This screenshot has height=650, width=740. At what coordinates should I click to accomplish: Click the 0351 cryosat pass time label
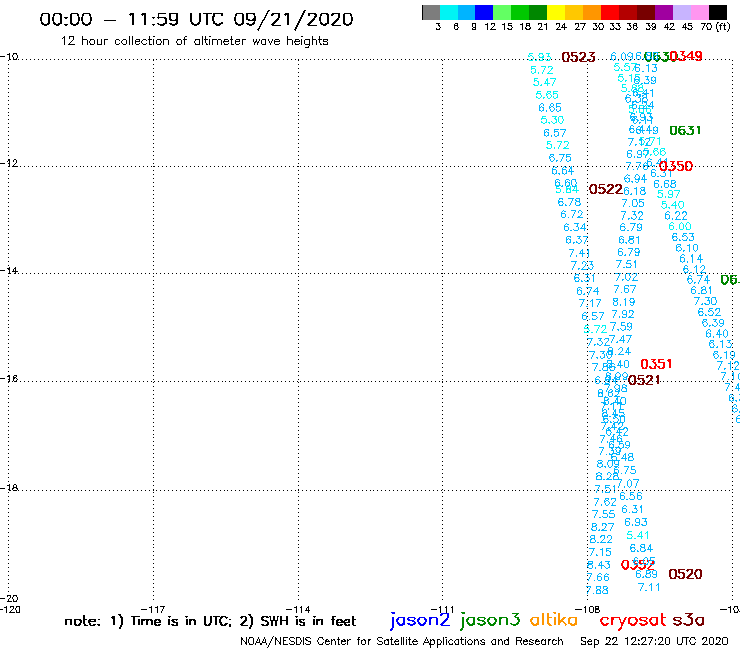[656, 364]
